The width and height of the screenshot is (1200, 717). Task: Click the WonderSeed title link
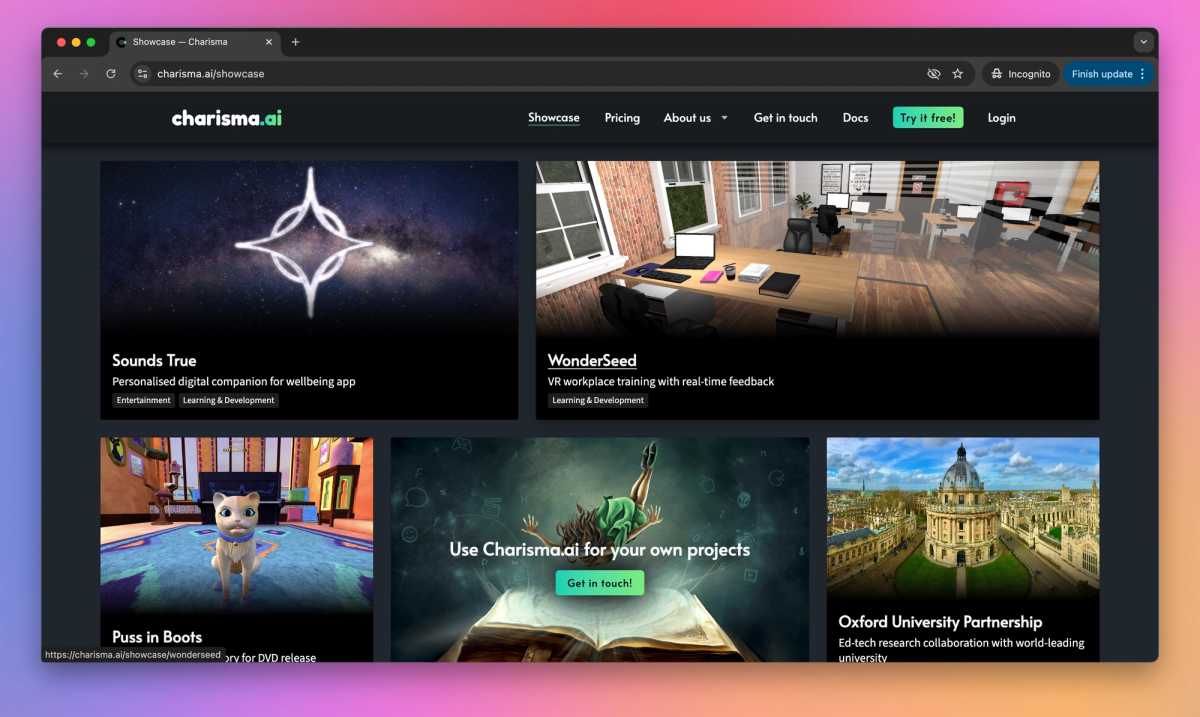pyautogui.click(x=592, y=360)
